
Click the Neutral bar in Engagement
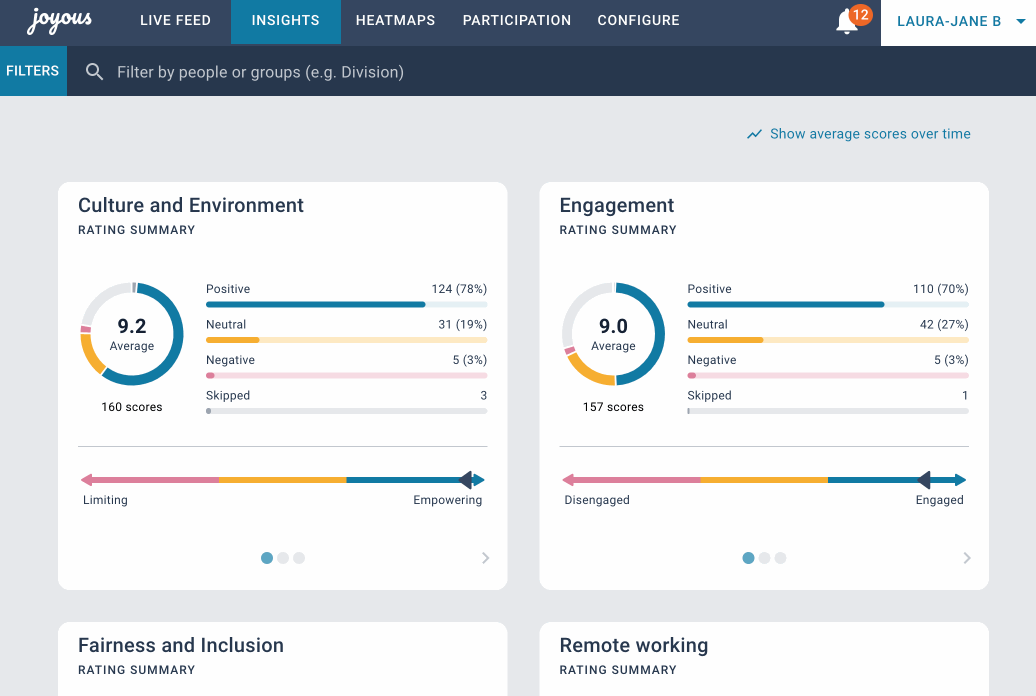tap(828, 340)
